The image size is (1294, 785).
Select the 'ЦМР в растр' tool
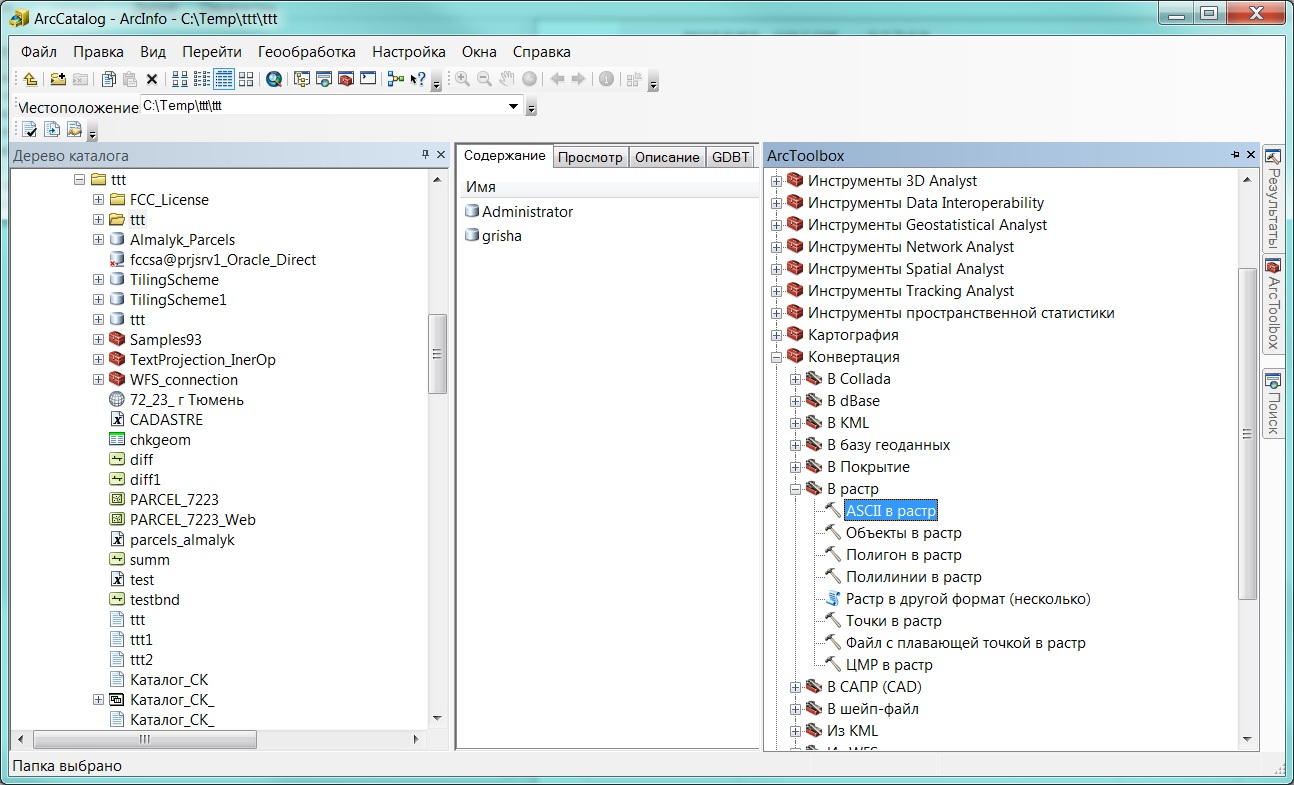pyautogui.click(x=889, y=665)
